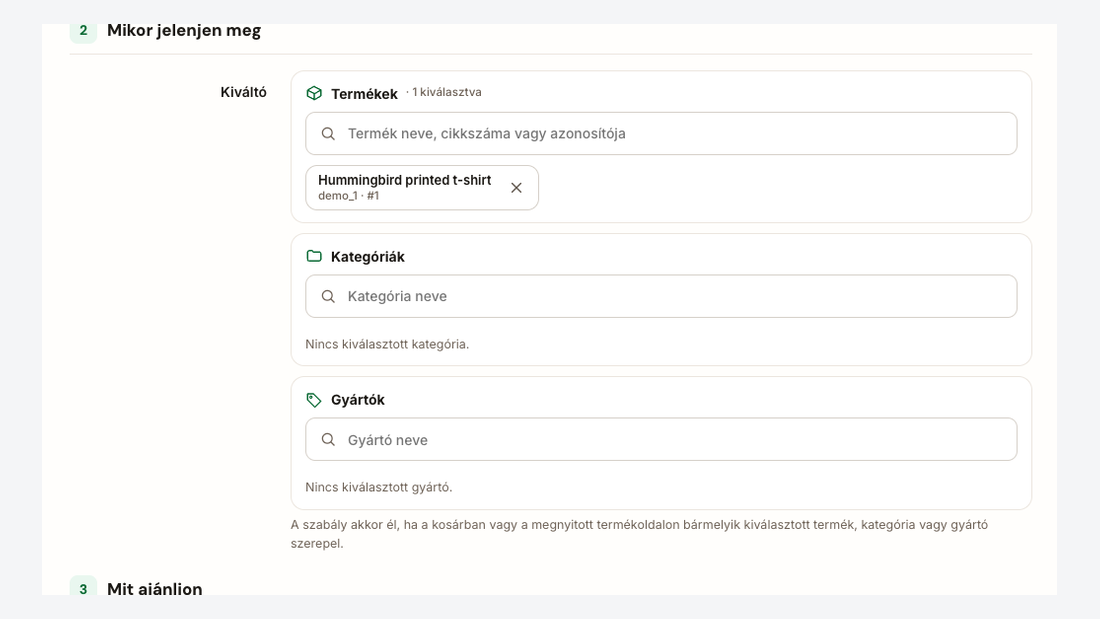Click the 'demo_1 · #1' reference text
The image size is (1100, 619).
pos(349,196)
